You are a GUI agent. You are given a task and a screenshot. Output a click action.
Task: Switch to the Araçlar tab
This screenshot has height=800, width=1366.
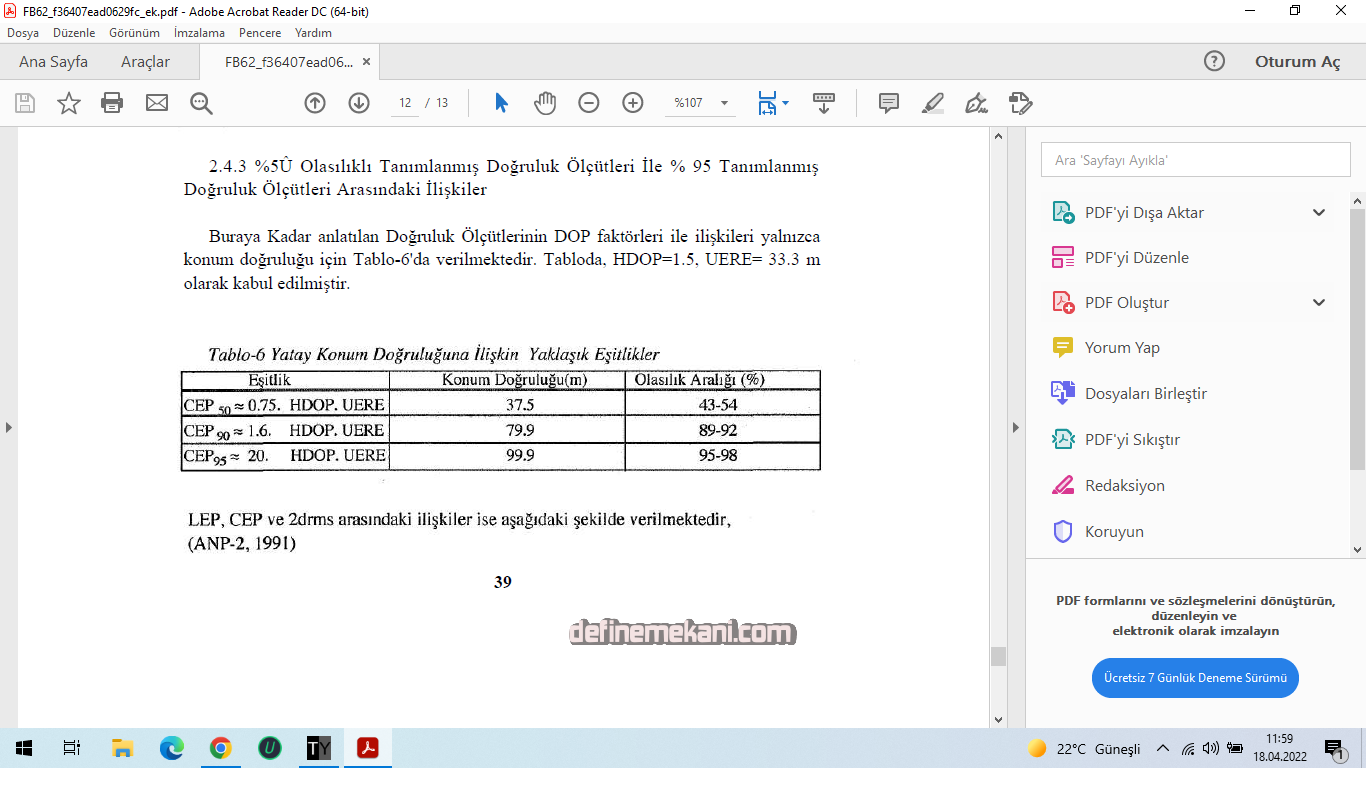click(x=145, y=62)
